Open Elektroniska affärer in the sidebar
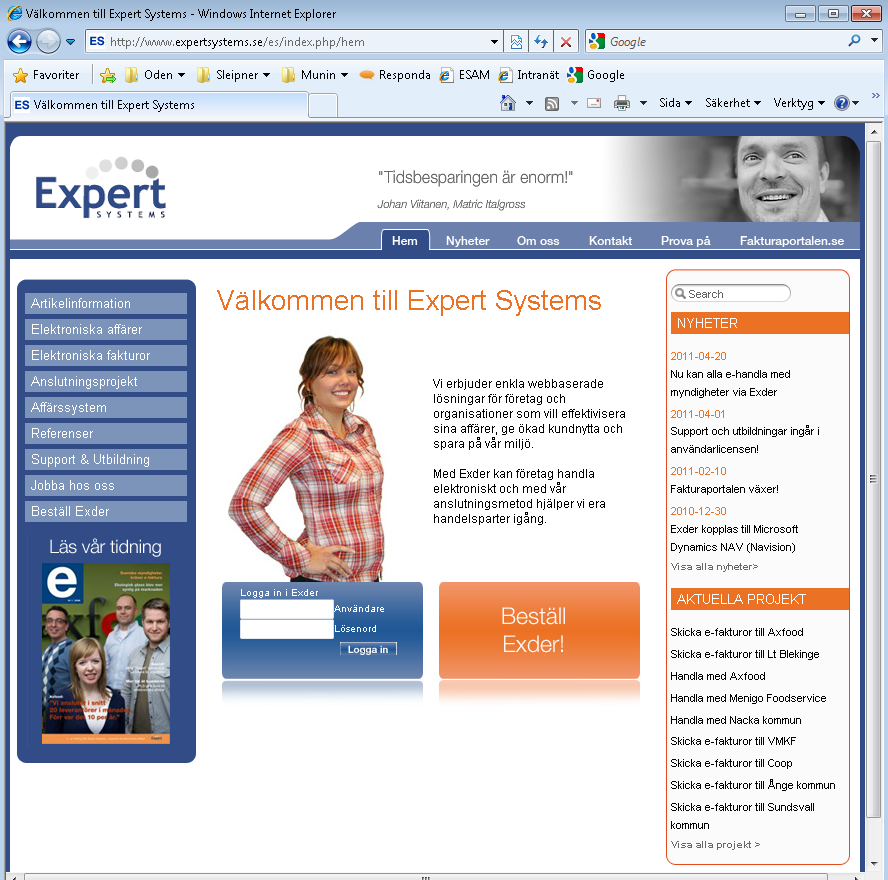 (x=106, y=330)
